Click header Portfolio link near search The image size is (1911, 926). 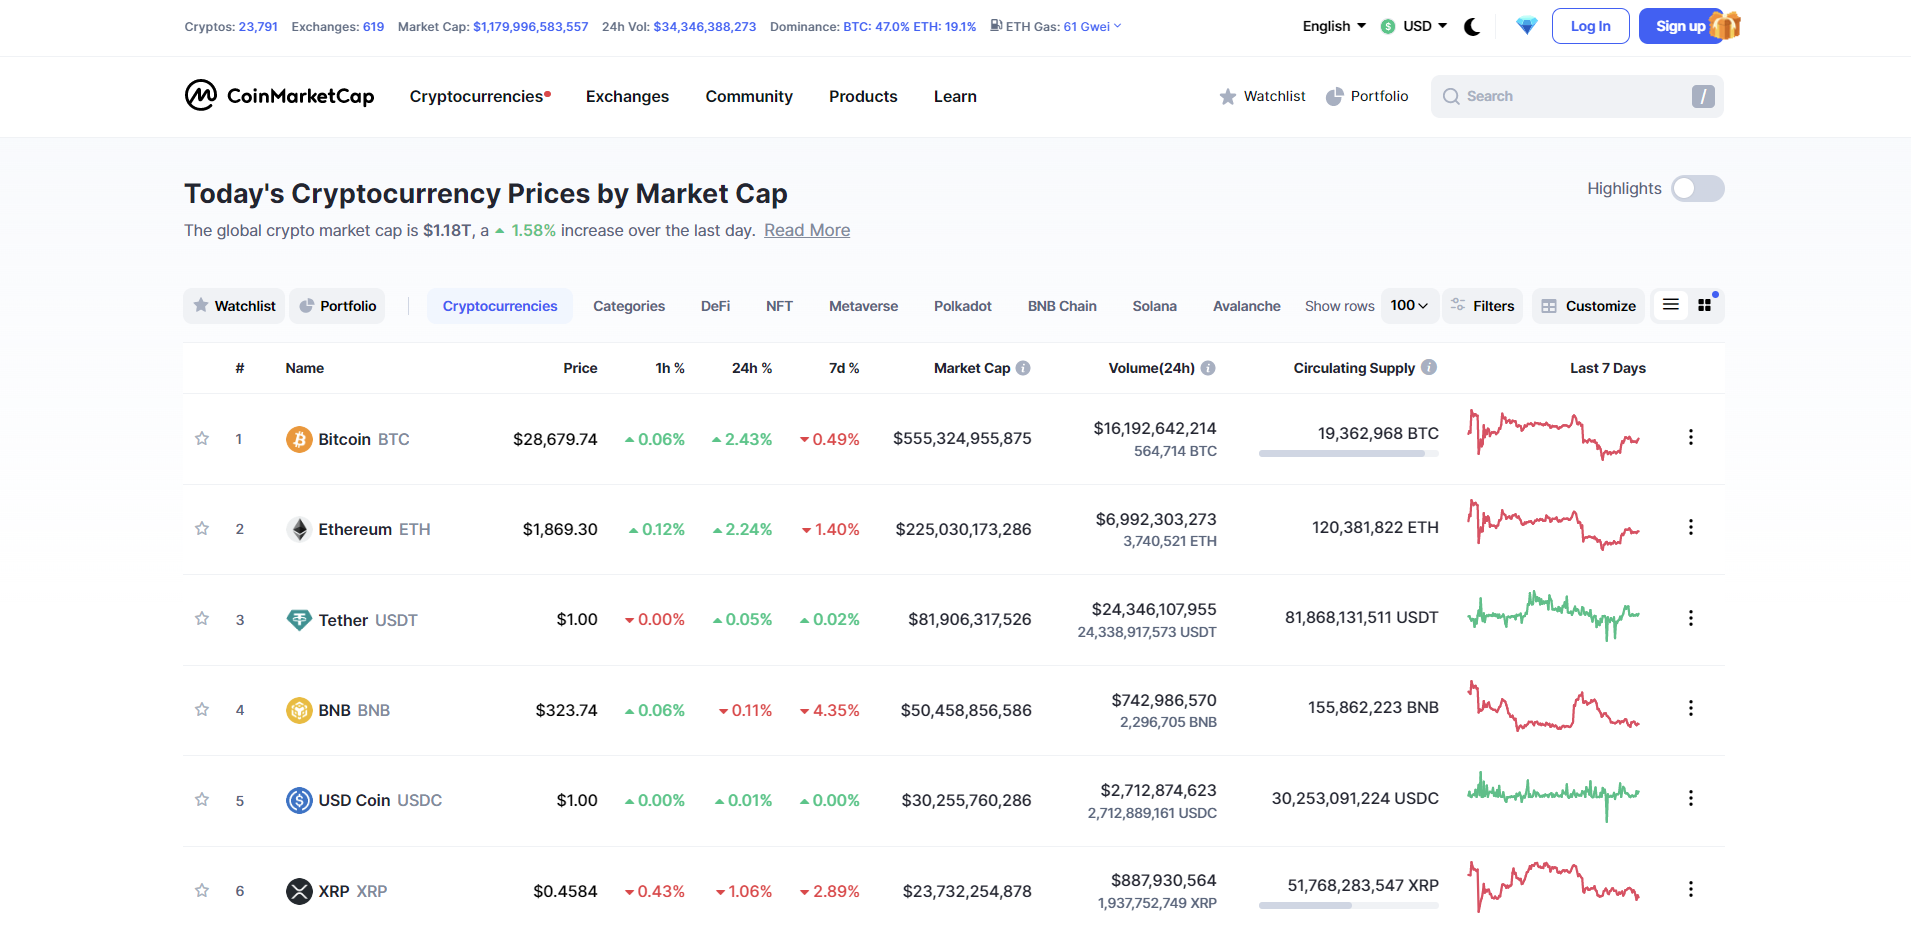(x=1367, y=96)
